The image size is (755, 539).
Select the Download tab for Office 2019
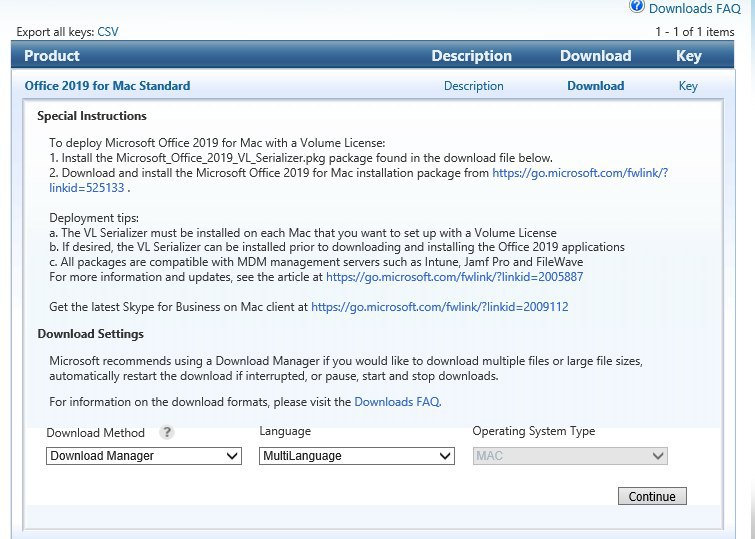click(596, 86)
